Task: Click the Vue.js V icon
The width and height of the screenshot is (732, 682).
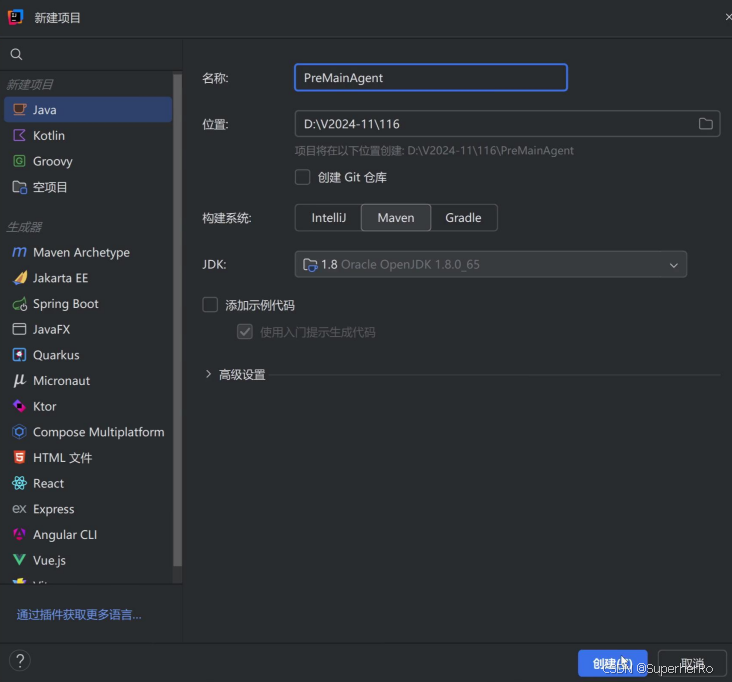Action: [x=19, y=560]
